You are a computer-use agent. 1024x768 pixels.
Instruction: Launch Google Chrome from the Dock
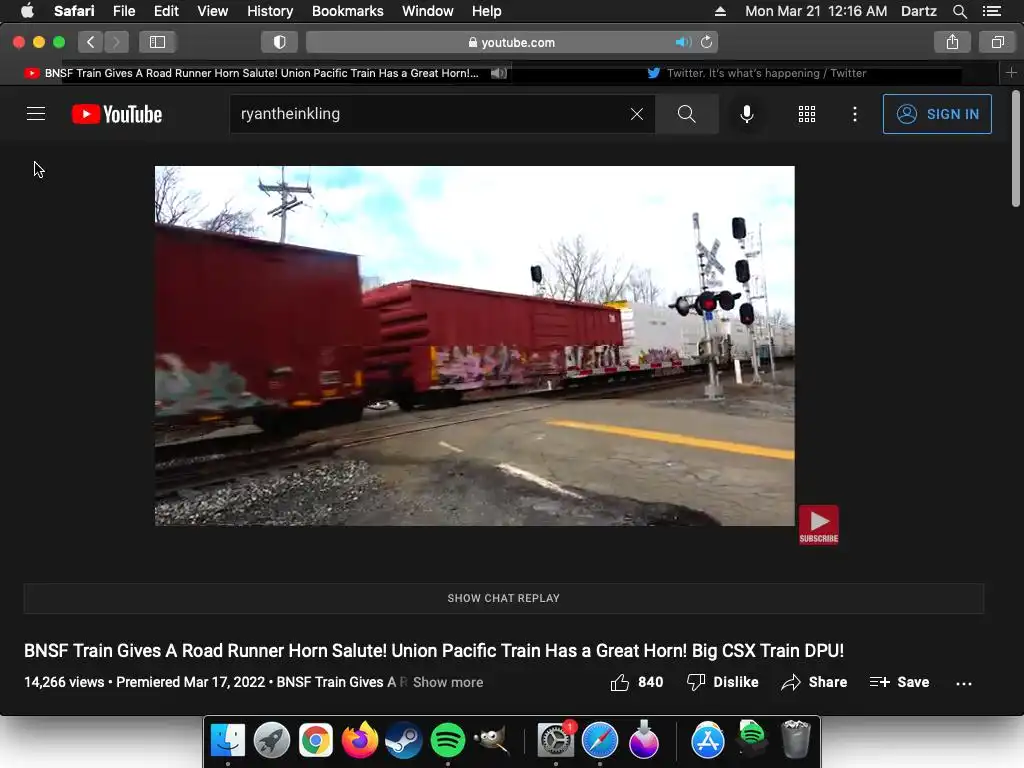click(x=315, y=740)
